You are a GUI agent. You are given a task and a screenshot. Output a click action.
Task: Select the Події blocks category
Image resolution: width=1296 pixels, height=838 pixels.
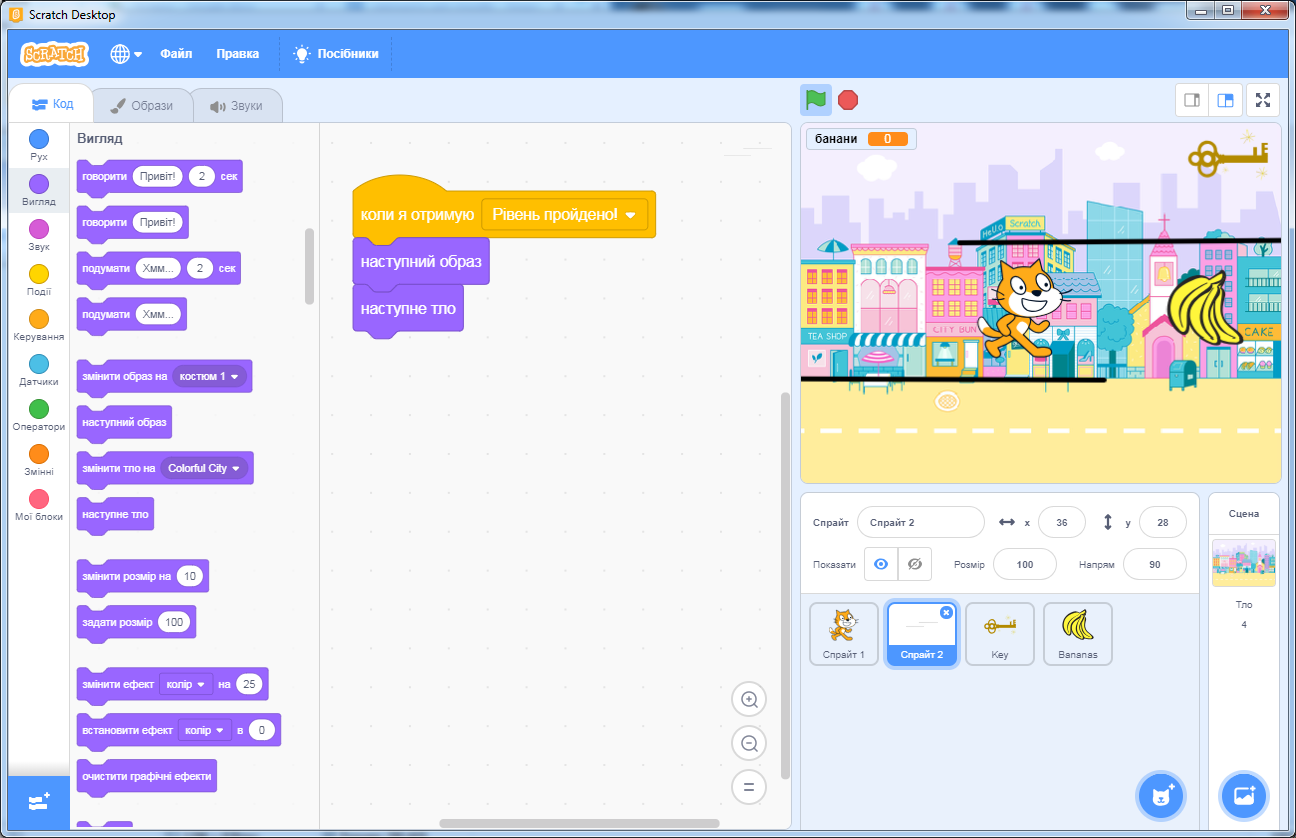pos(39,280)
